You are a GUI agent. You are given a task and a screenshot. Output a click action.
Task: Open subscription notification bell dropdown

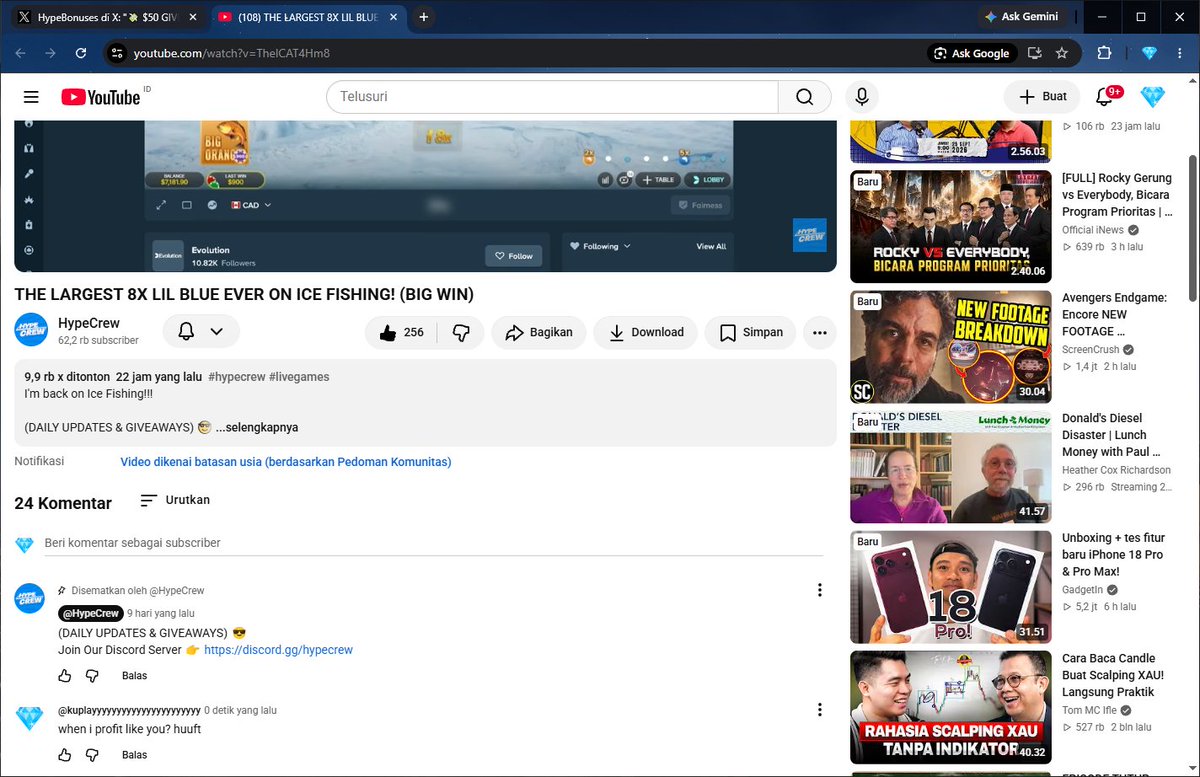tap(201, 331)
